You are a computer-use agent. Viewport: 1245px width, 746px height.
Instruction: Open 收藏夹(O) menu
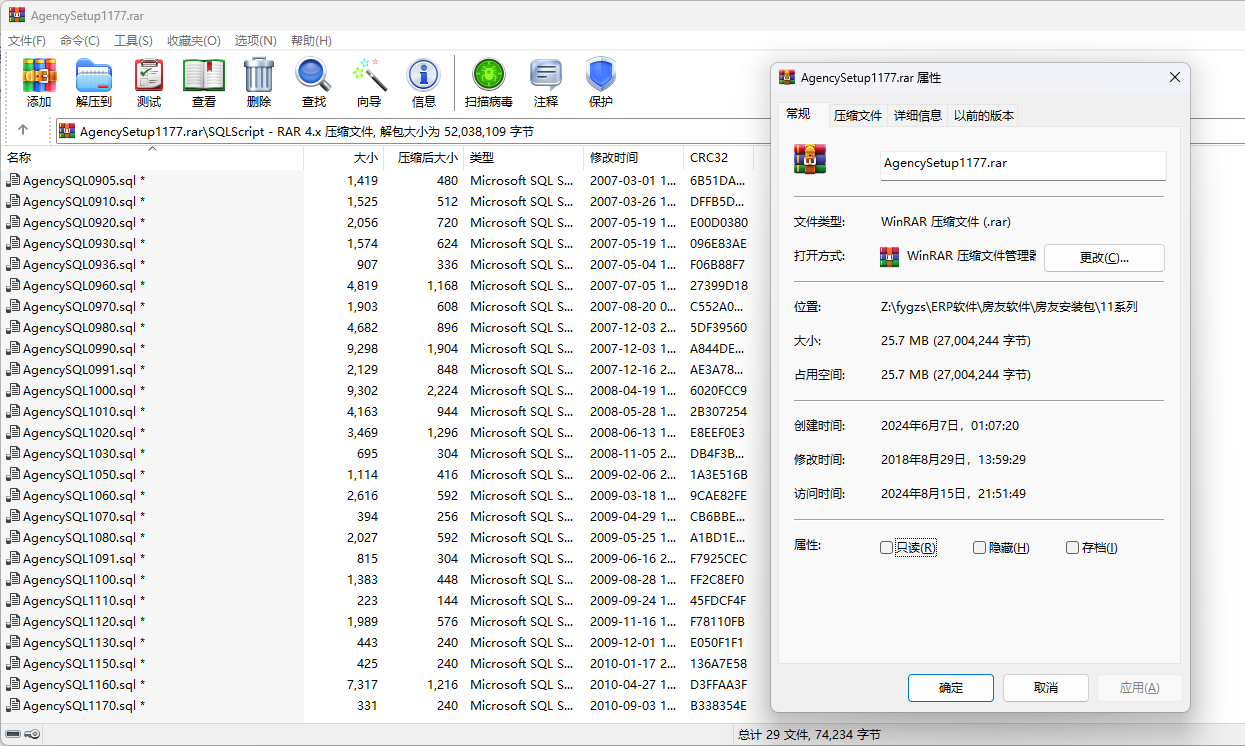coord(194,41)
